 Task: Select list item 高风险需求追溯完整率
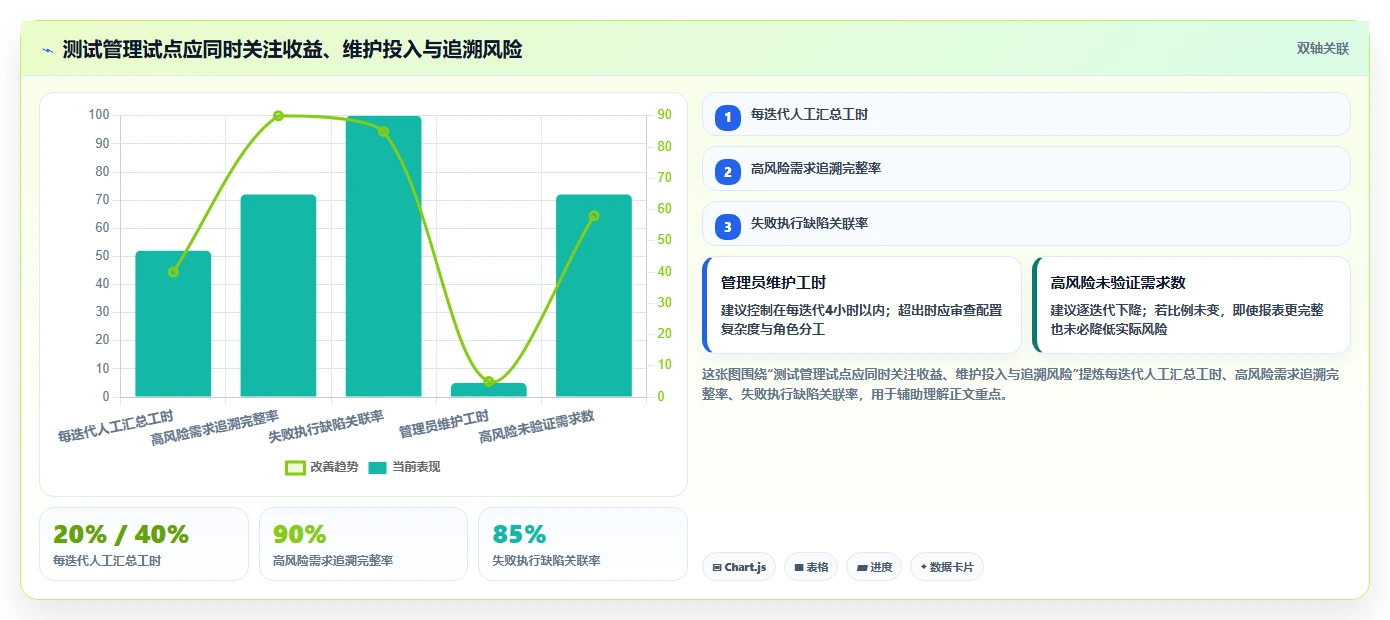[x=1026, y=169]
